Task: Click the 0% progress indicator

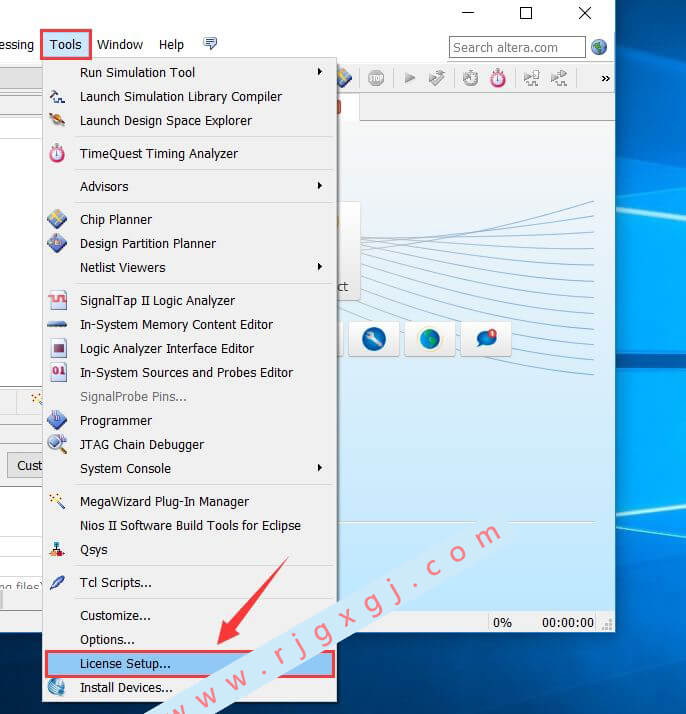Action: pos(503,622)
